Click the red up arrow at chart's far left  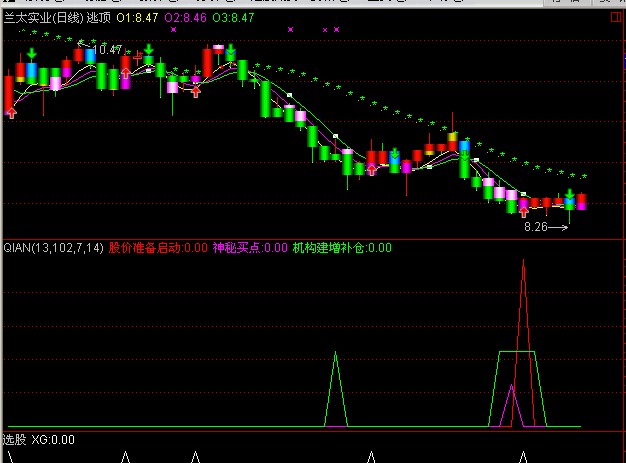coord(11,113)
